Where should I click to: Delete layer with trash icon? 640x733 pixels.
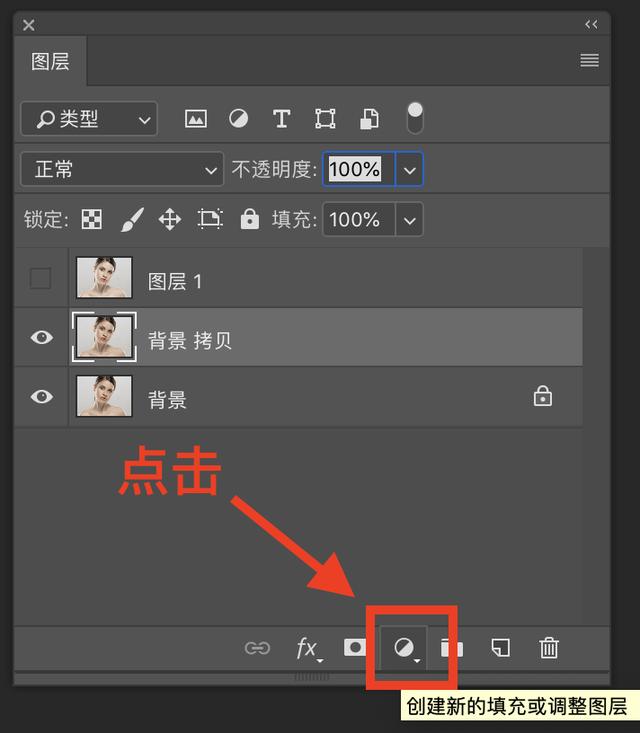pyautogui.click(x=549, y=648)
